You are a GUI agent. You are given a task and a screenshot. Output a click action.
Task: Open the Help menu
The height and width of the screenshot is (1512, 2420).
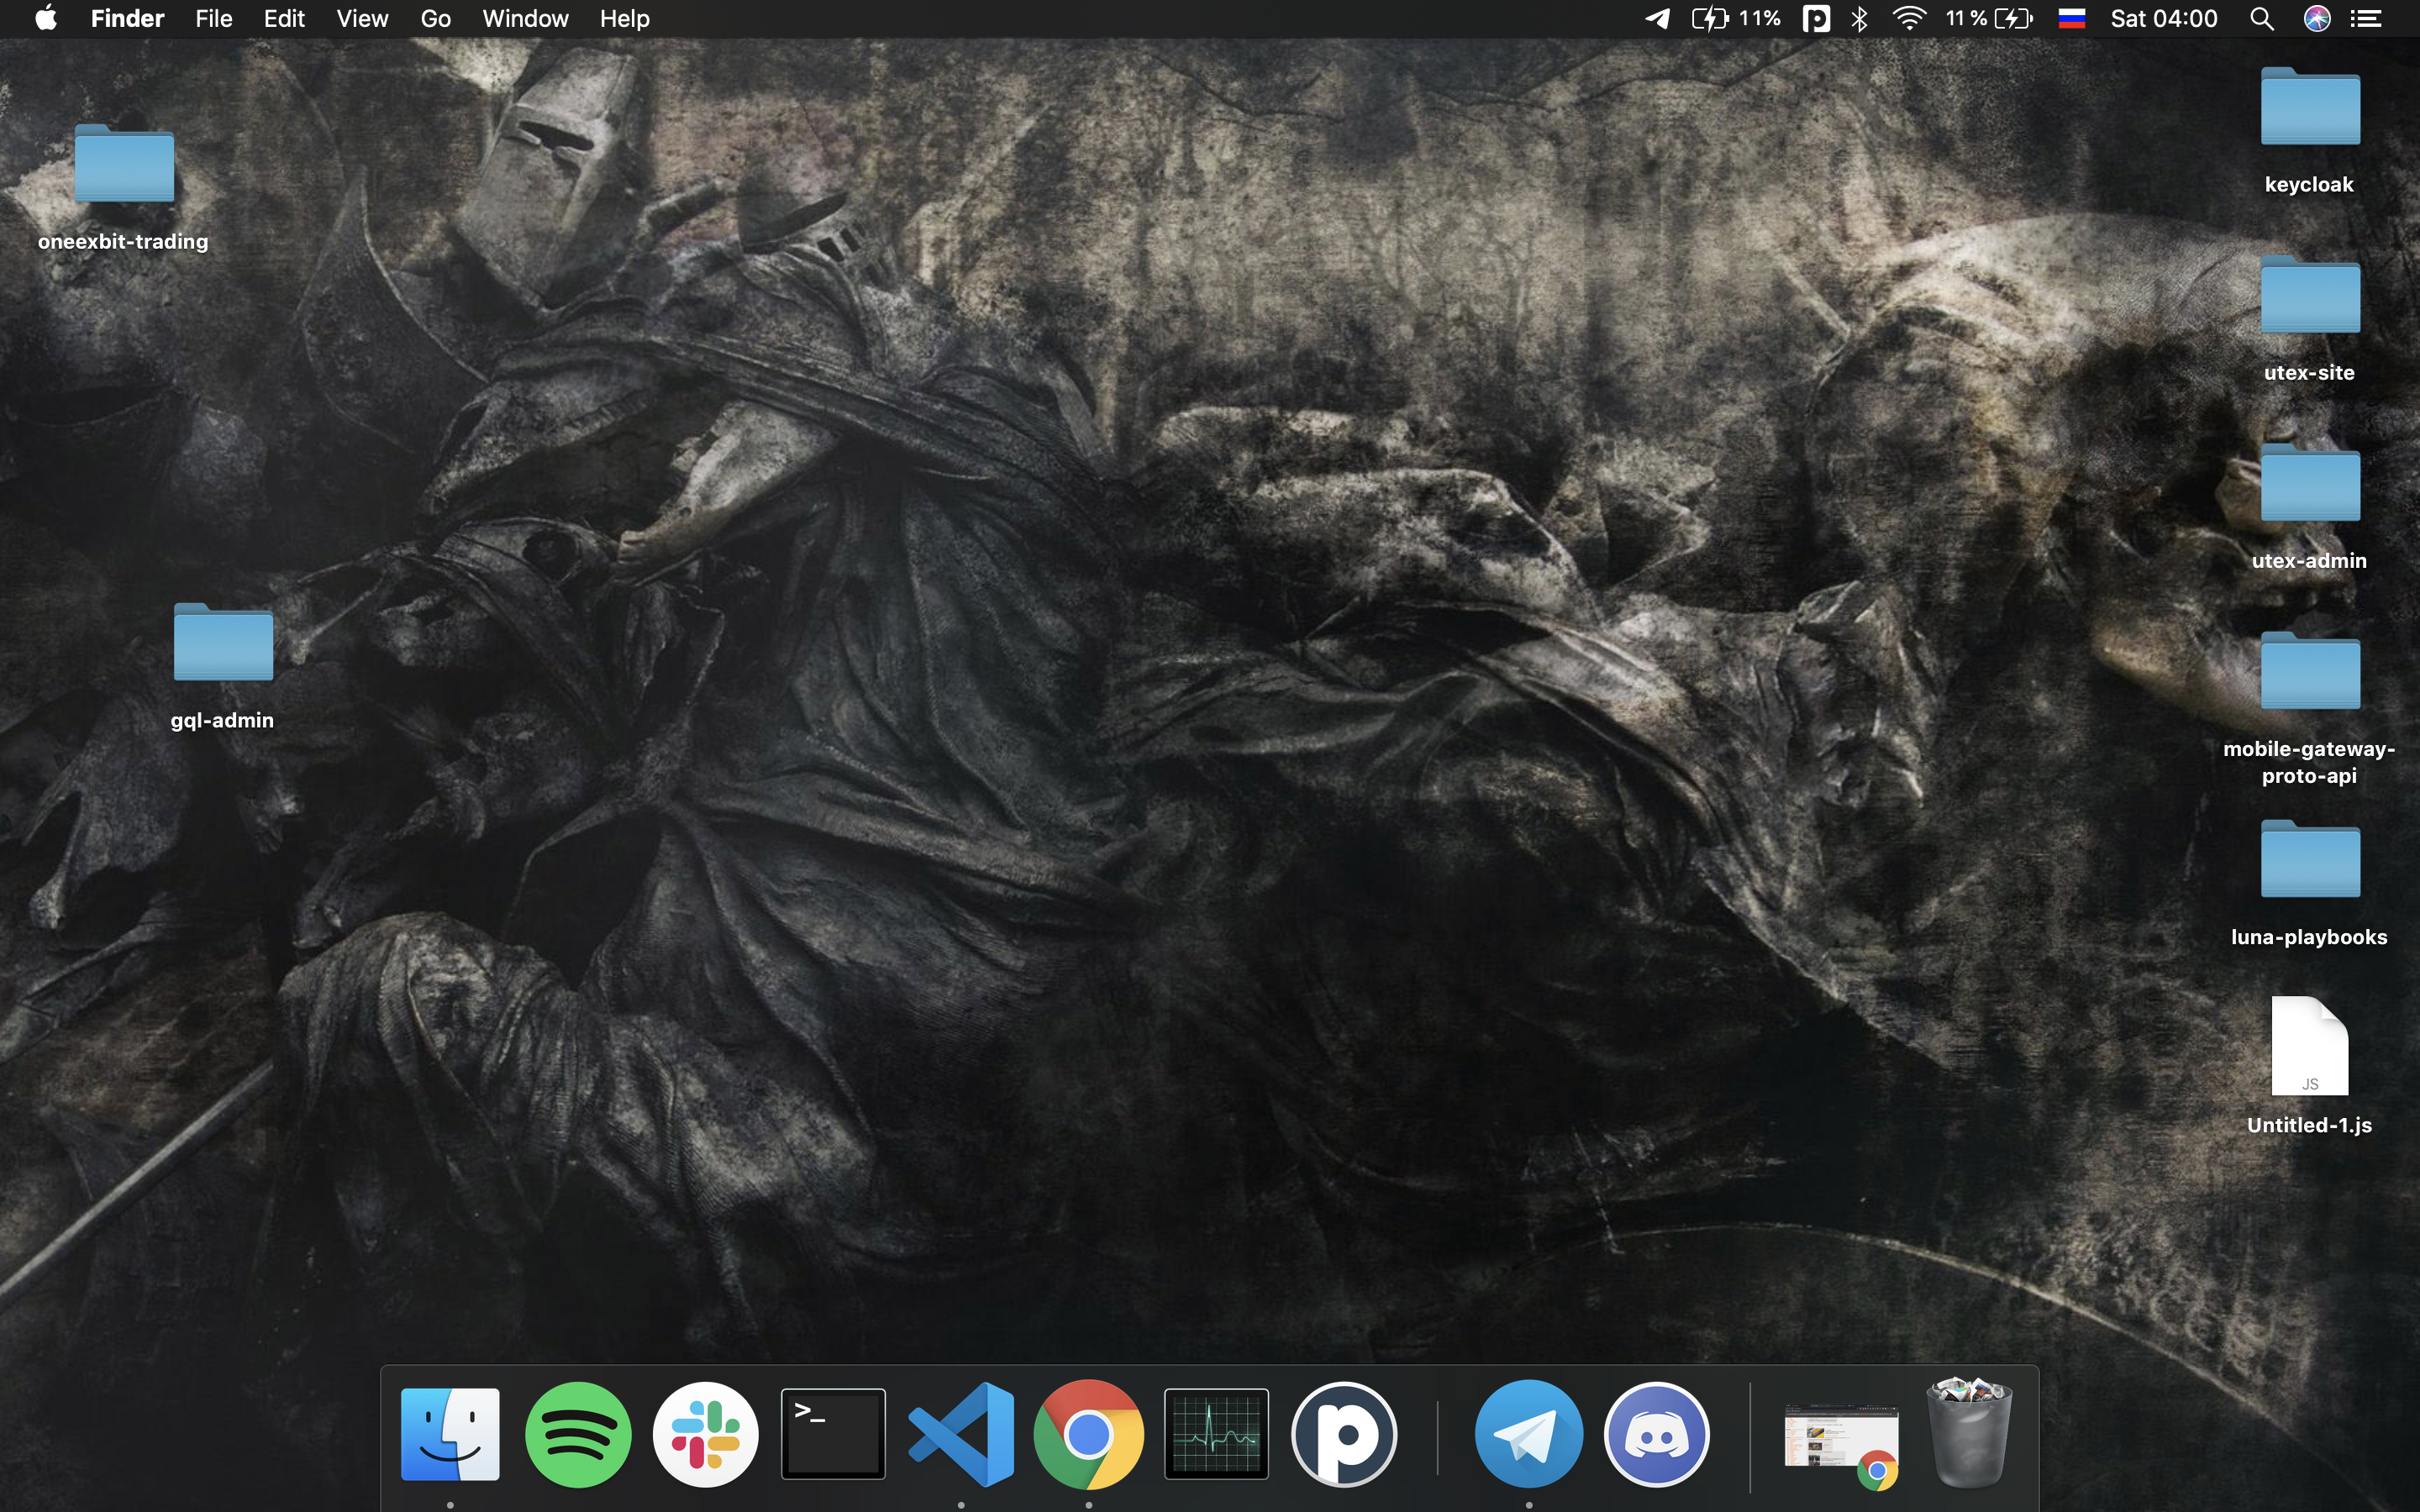[x=625, y=18]
